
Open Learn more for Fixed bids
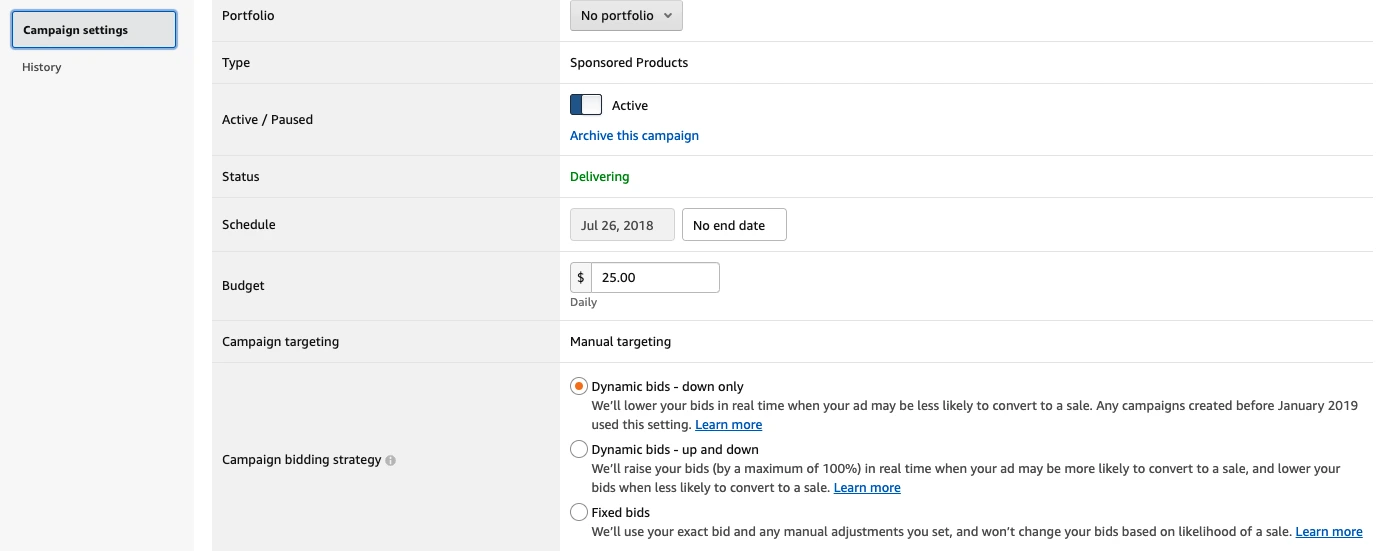1329,532
